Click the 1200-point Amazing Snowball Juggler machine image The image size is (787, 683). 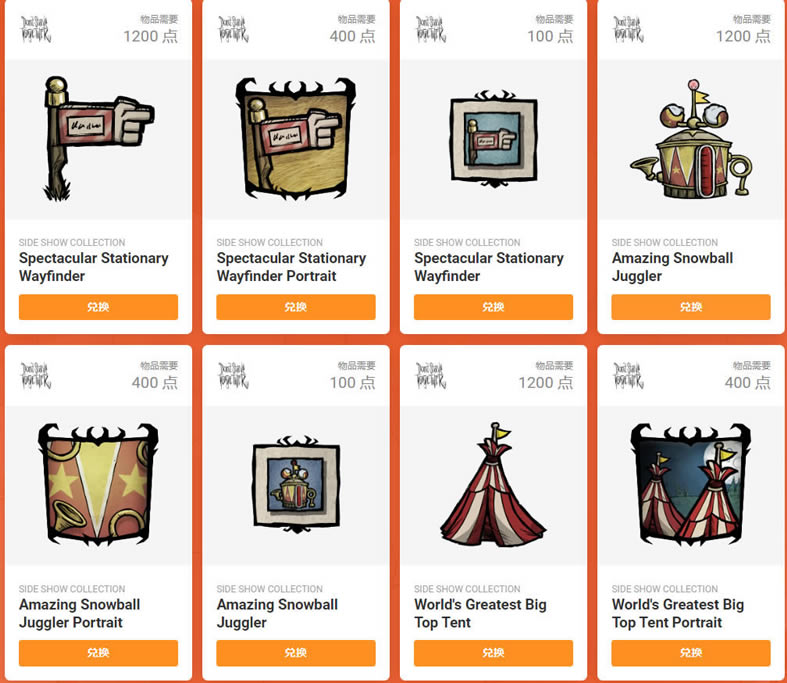click(x=691, y=139)
